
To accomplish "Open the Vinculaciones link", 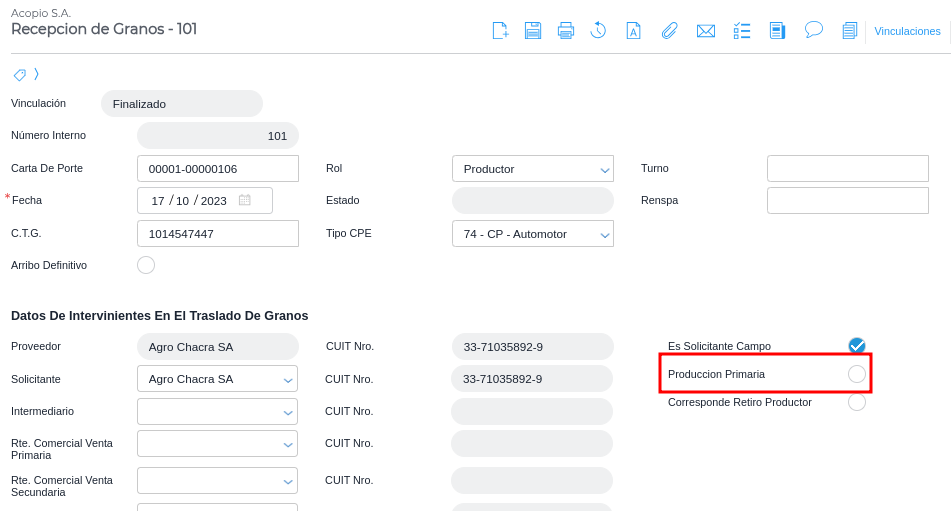I will coord(907,31).
